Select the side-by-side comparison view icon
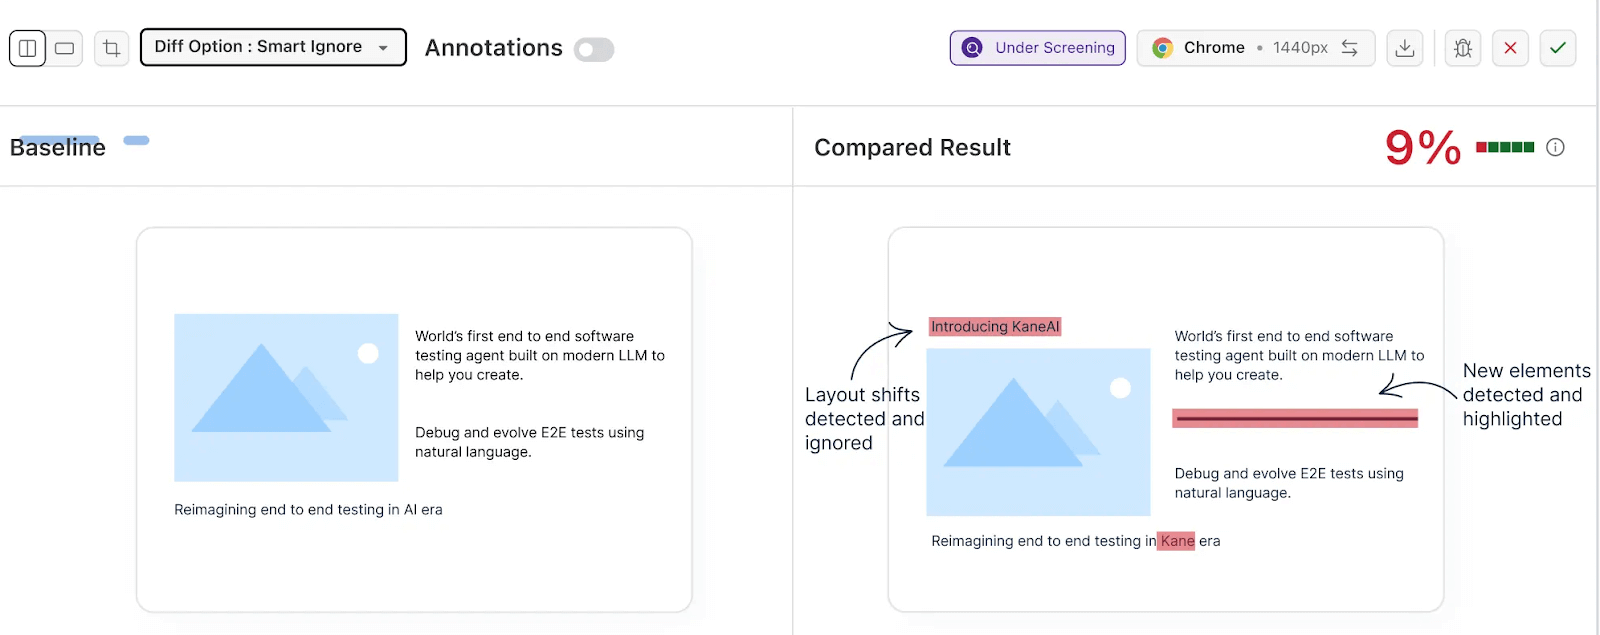Viewport: 1600px width, 635px height. click(x=27, y=47)
